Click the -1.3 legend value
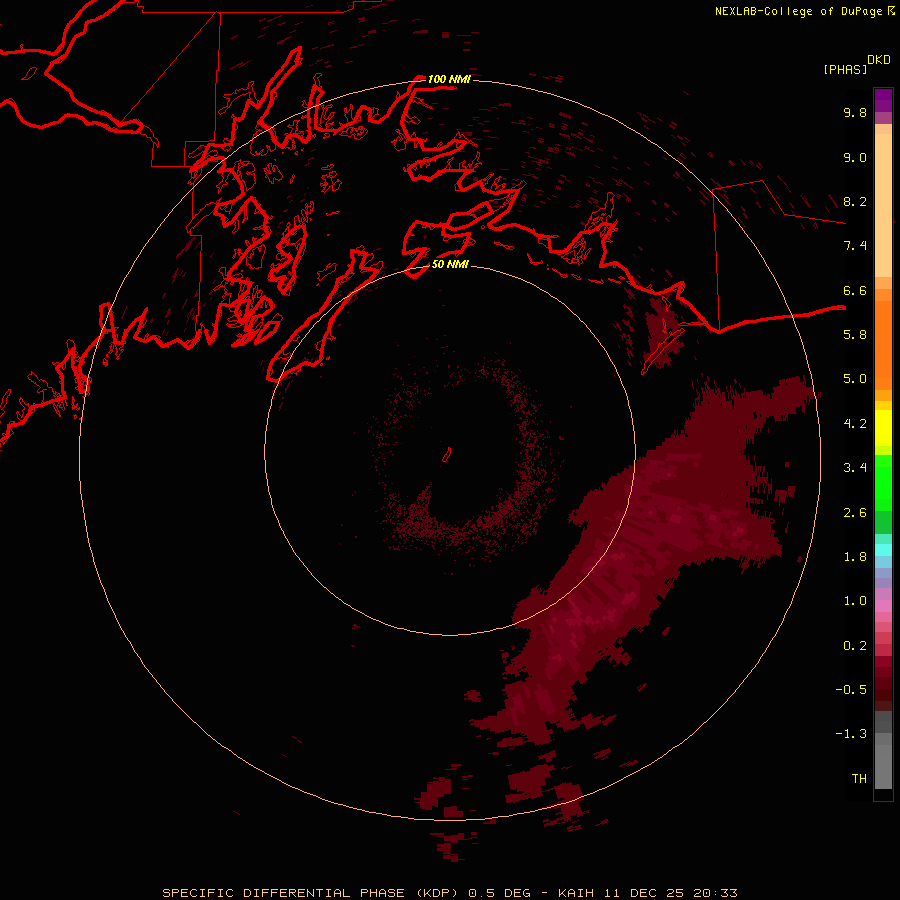The image size is (900, 900). pos(851,734)
